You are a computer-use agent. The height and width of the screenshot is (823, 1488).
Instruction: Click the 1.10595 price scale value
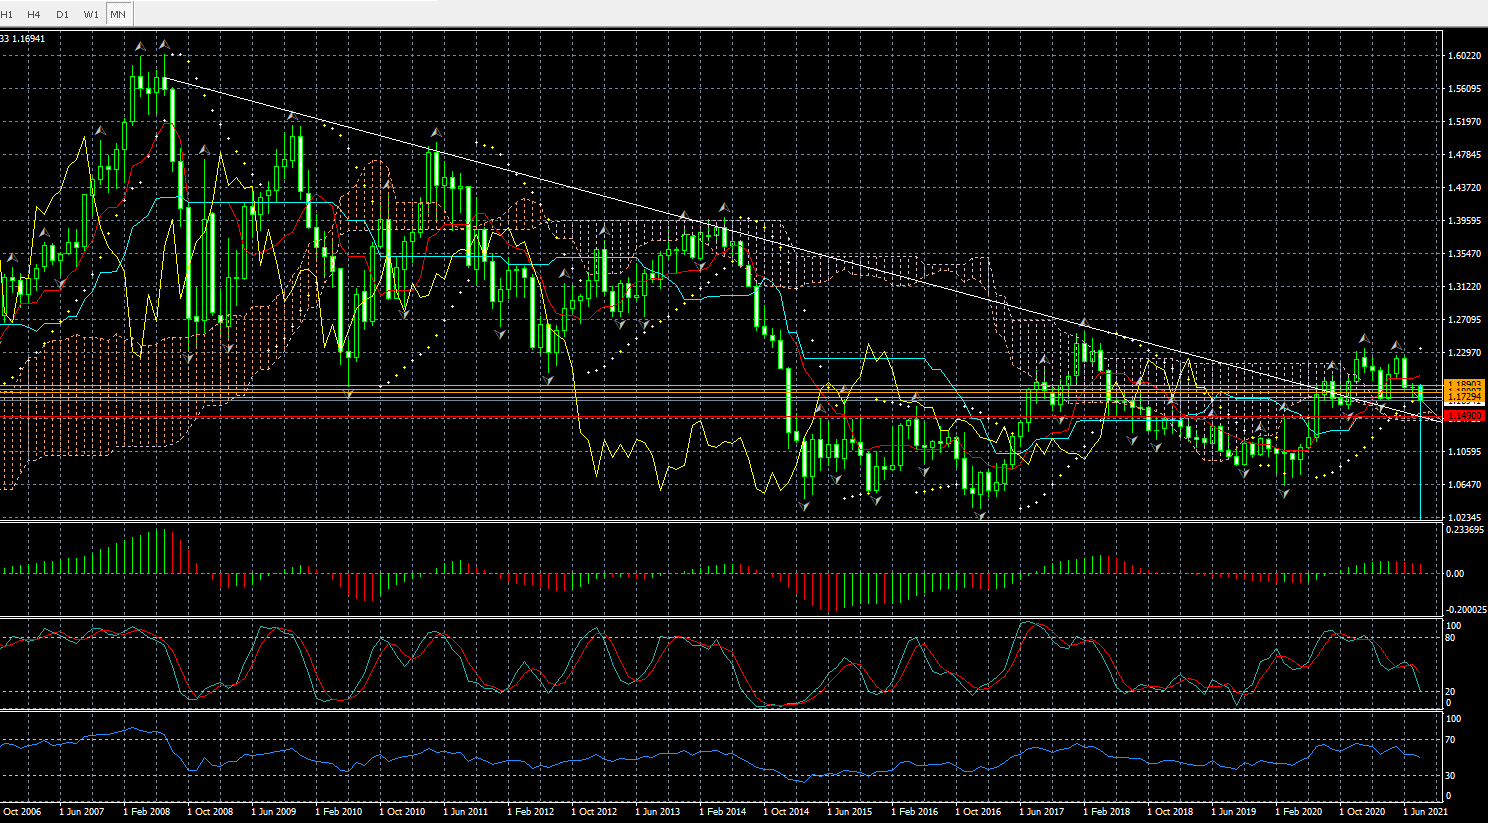point(1464,452)
